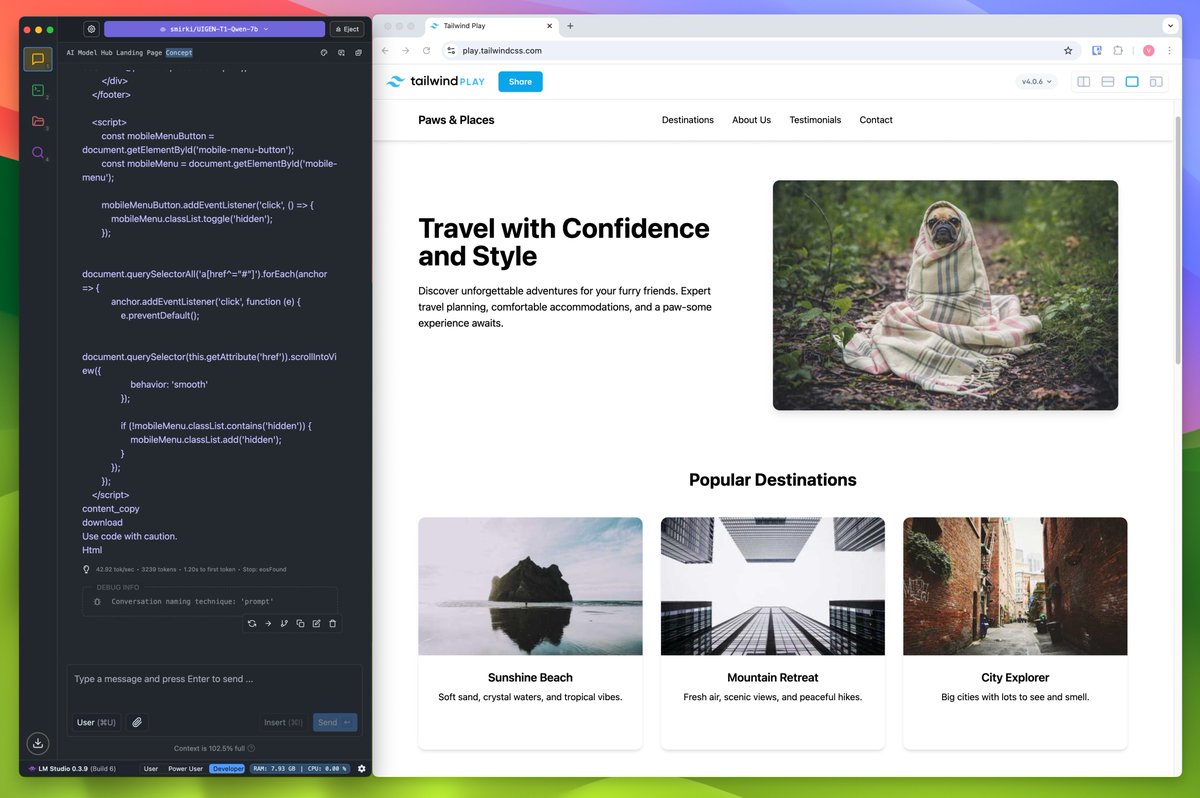Switch LM Studio to User mode
1200x798 pixels.
(x=150, y=769)
